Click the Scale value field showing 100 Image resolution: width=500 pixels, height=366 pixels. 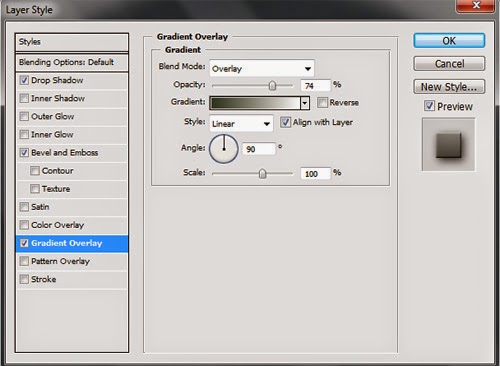pyautogui.click(x=315, y=174)
